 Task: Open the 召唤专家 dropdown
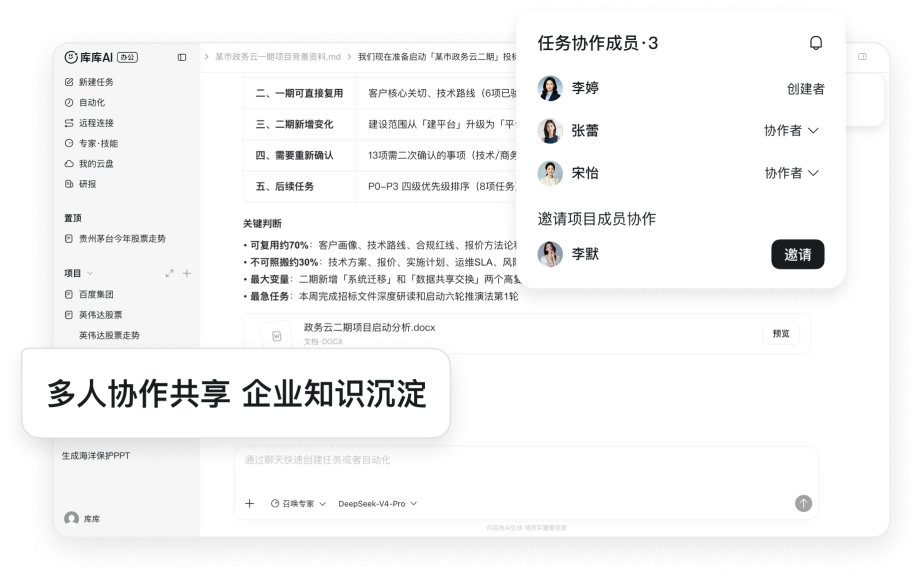(x=298, y=504)
